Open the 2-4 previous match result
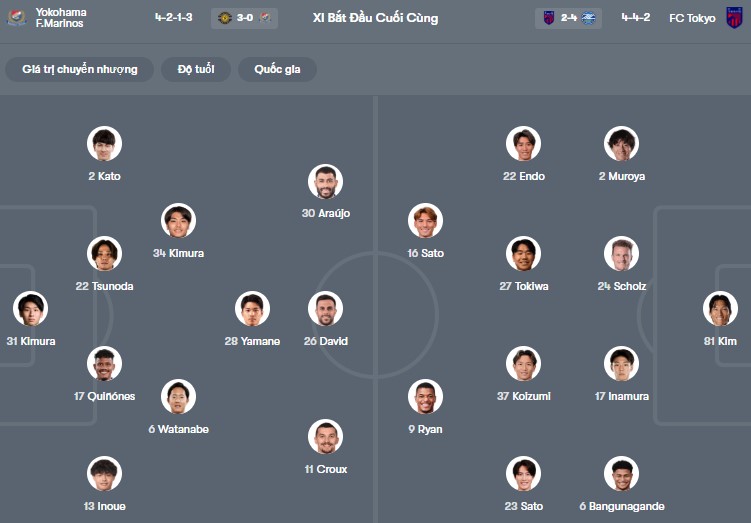This screenshot has height=523, width=751. click(568, 18)
